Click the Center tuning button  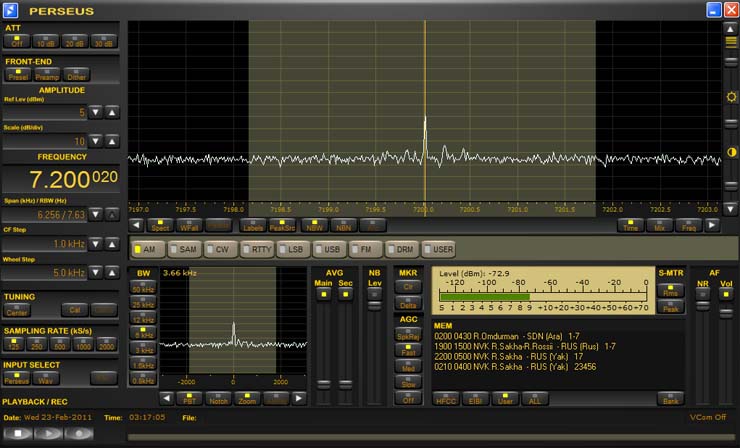coord(17,310)
